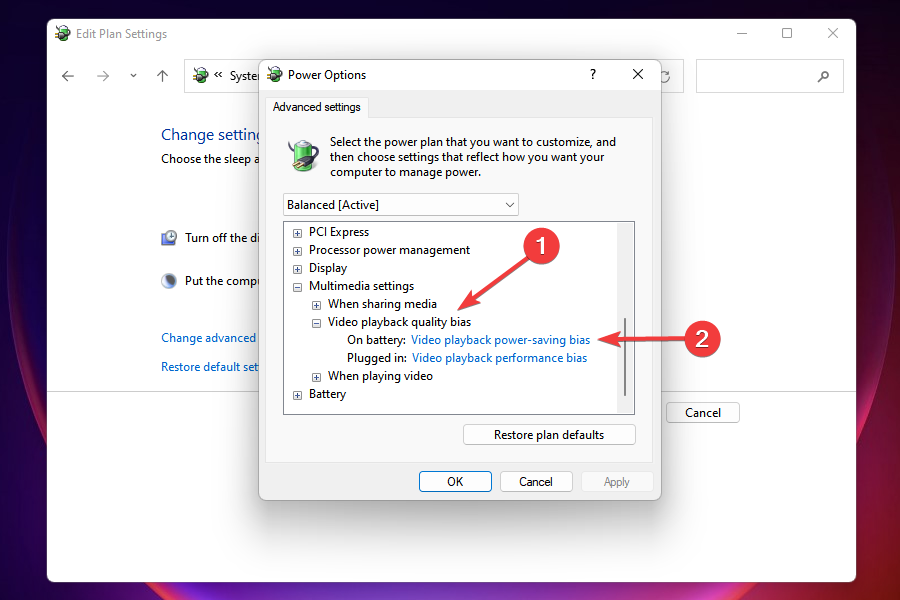Click Cancel in Edit Plan Settings window
The width and height of the screenshot is (900, 600).
(x=703, y=413)
